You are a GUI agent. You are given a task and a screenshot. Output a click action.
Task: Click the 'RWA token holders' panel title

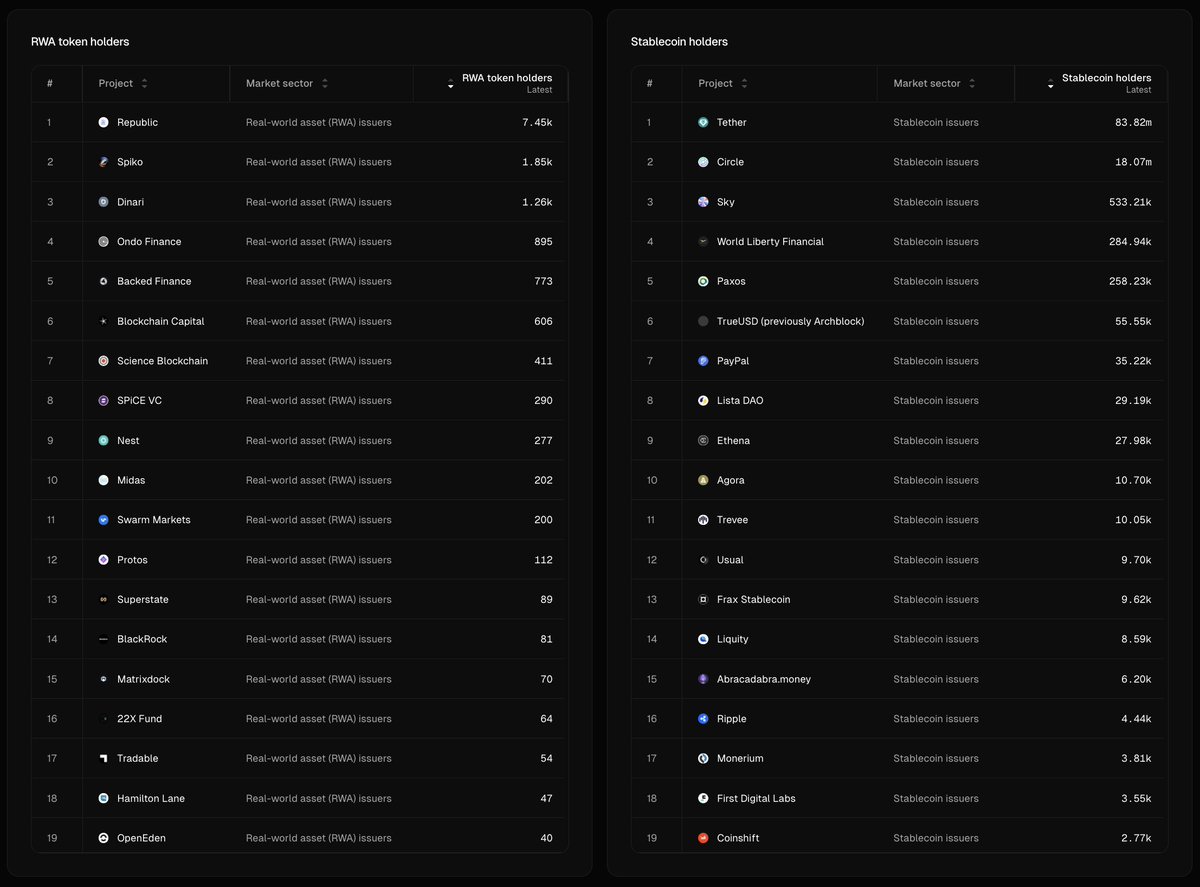tap(80, 42)
